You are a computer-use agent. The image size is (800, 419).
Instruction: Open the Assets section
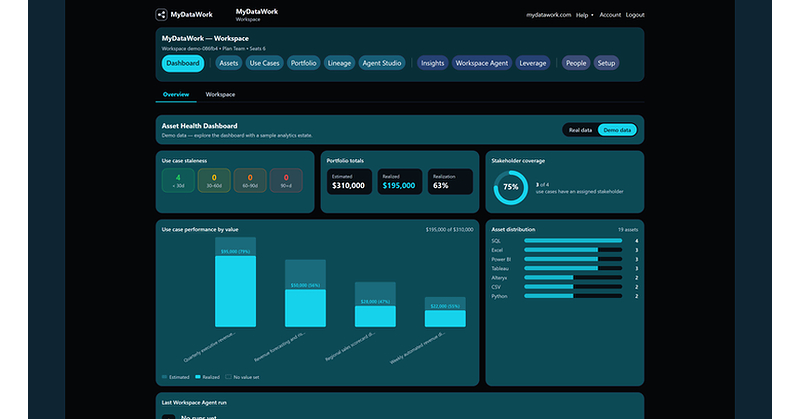(x=229, y=63)
